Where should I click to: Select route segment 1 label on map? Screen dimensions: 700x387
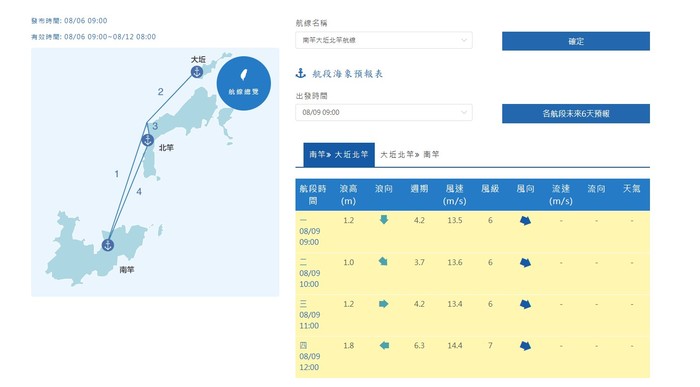click(x=117, y=174)
